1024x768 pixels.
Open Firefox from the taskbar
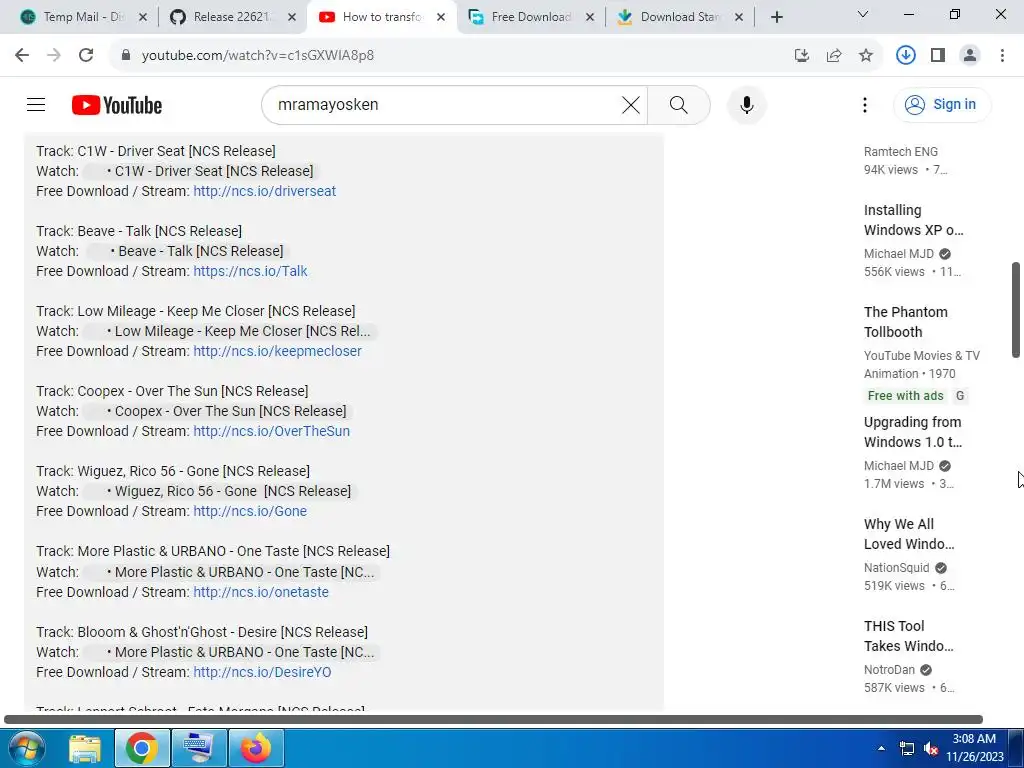point(256,748)
